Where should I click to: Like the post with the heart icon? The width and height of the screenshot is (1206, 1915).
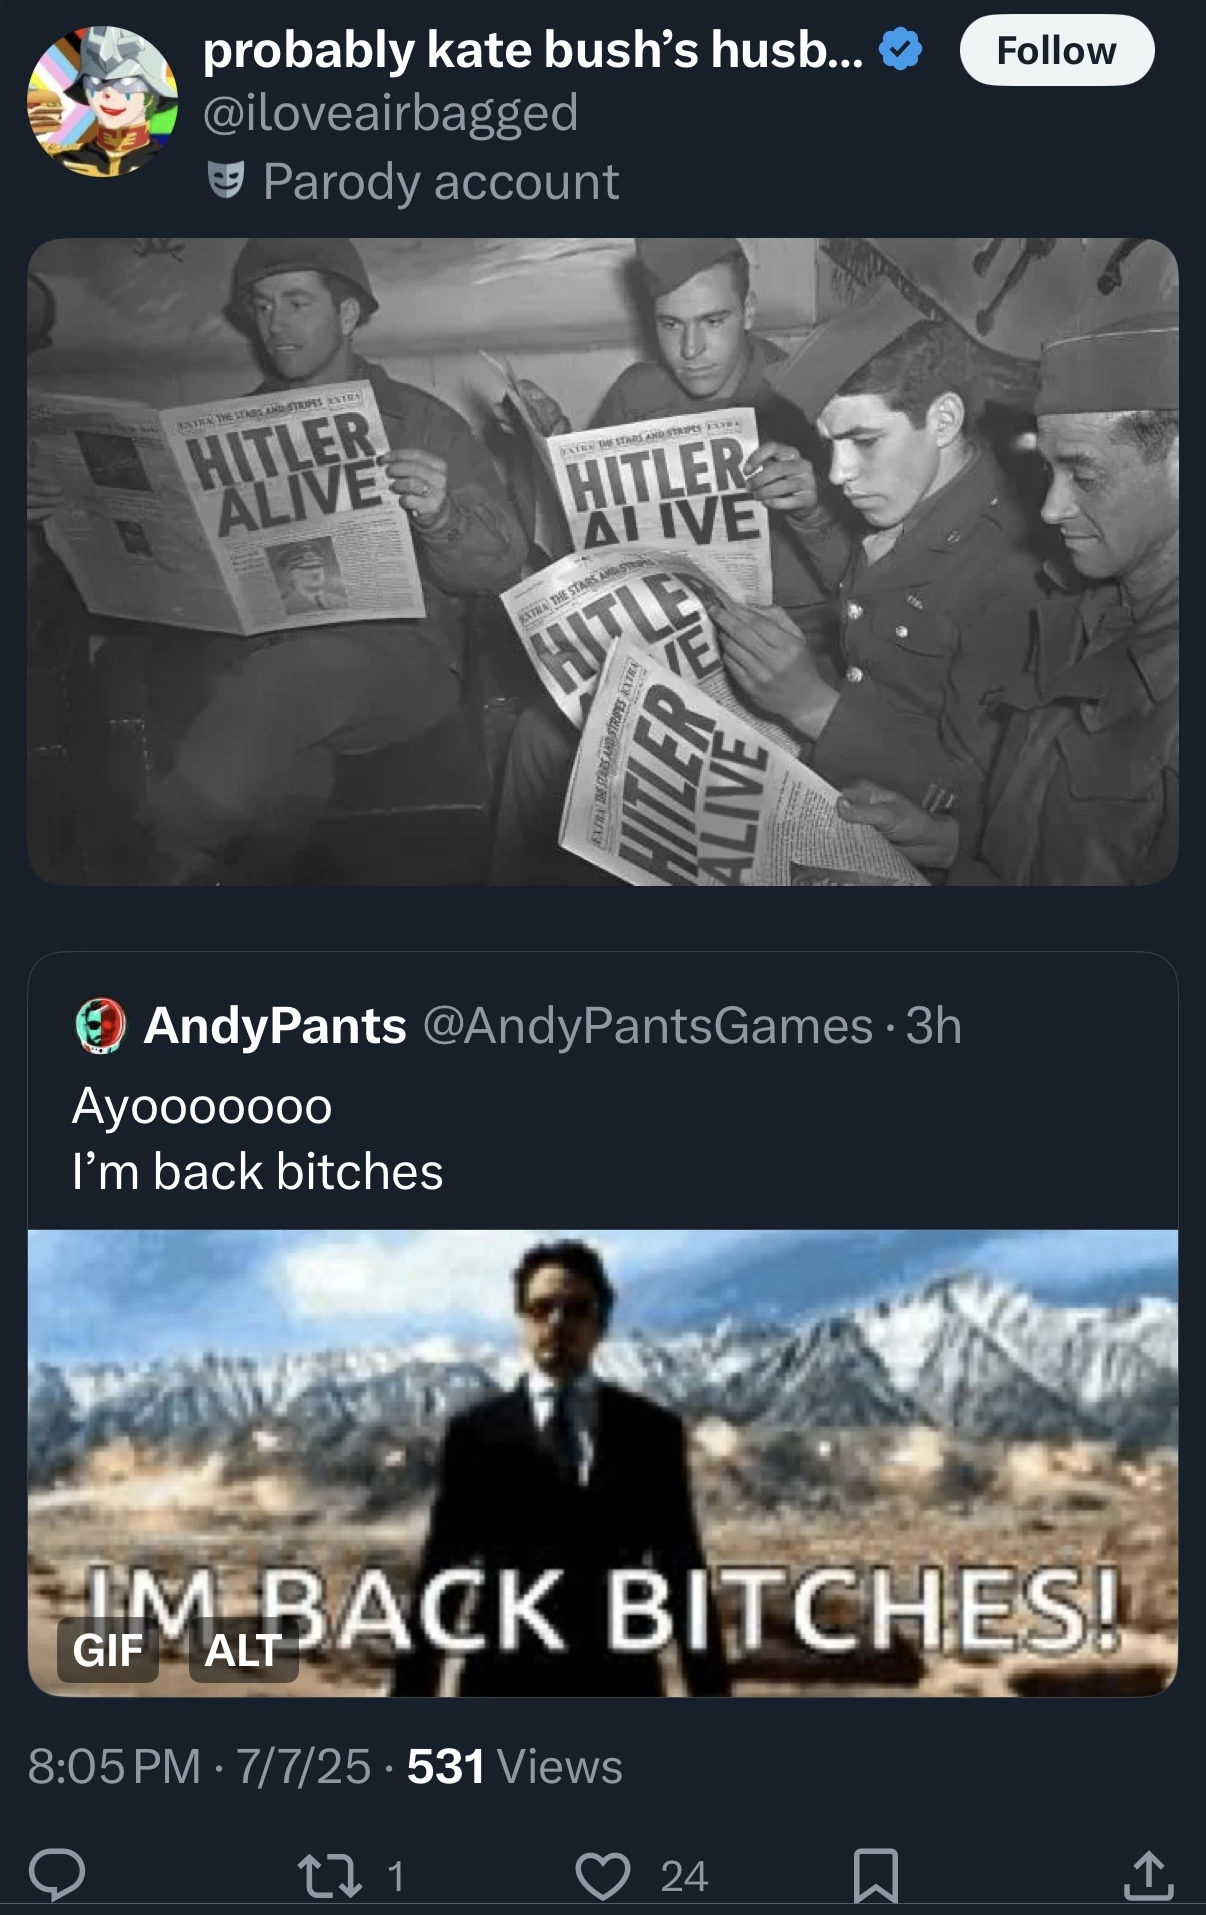tap(603, 1875)
